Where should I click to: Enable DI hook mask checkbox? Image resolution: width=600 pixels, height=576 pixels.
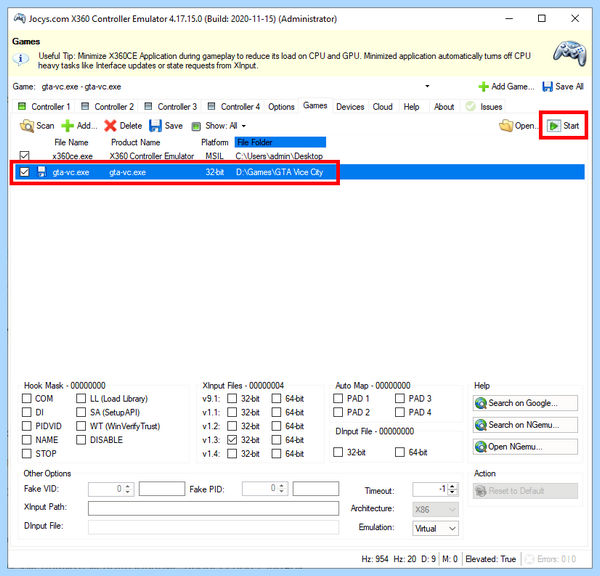click(x=26, y=412)
